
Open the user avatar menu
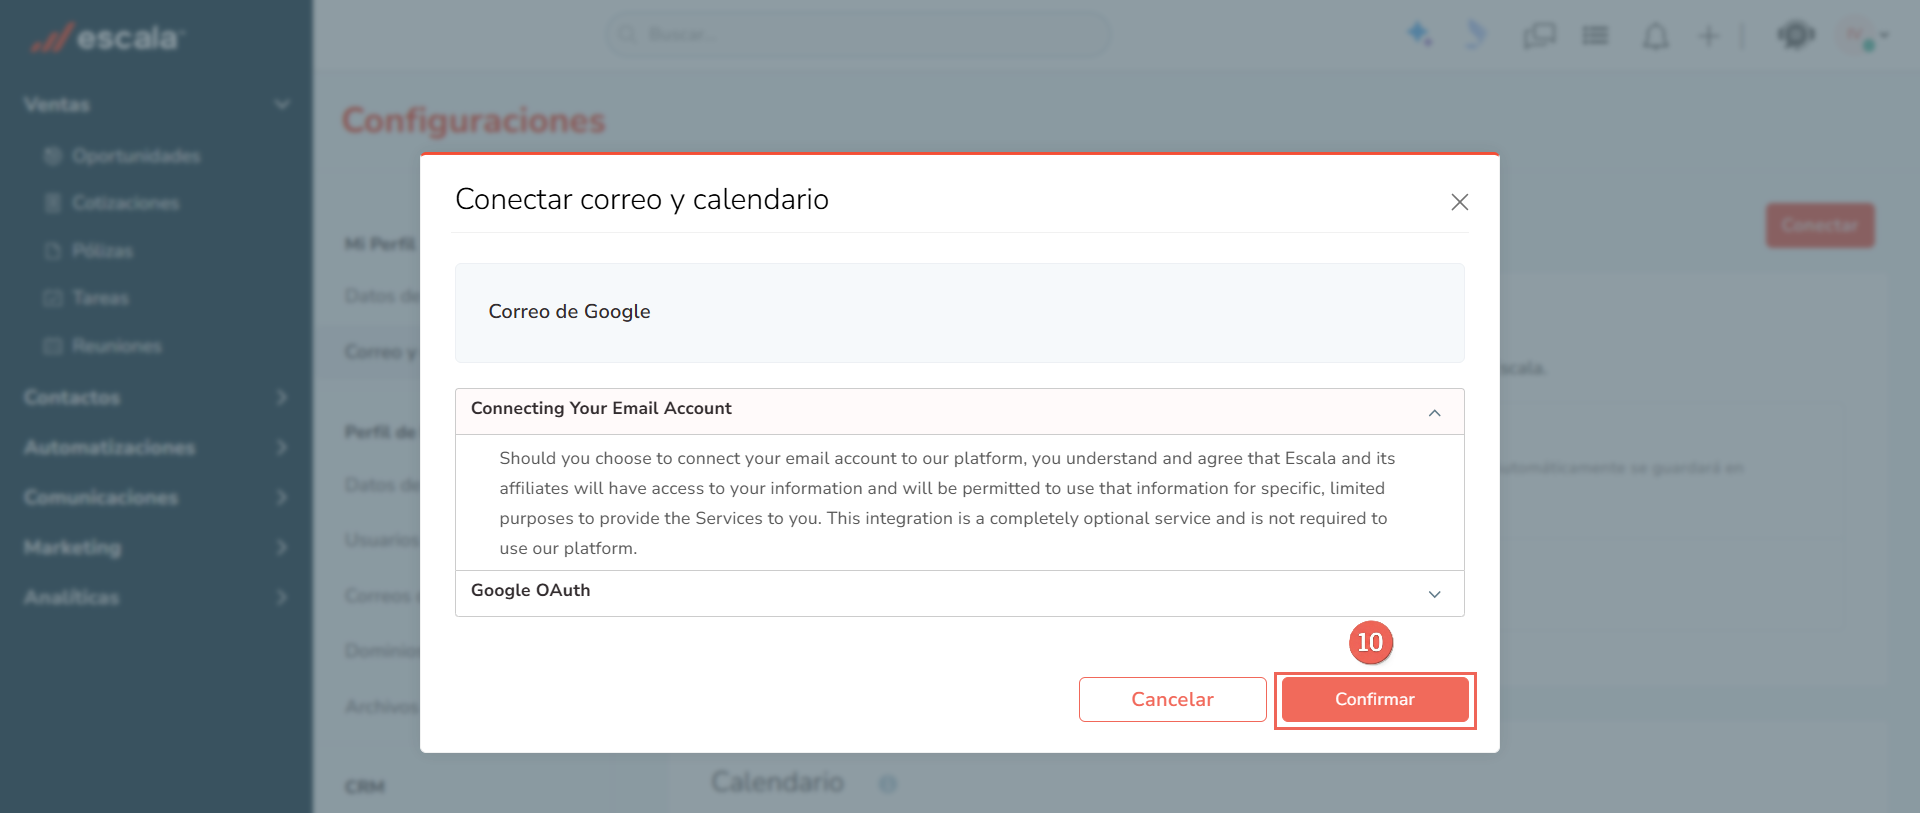[1858, 36]
